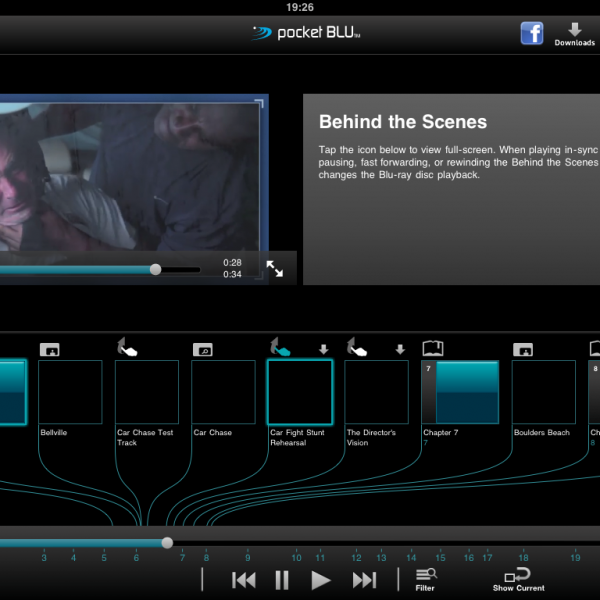Jump to chapter 10 timeline marker
The width and height of the screenshot is (600, 600).
point(296,557)
